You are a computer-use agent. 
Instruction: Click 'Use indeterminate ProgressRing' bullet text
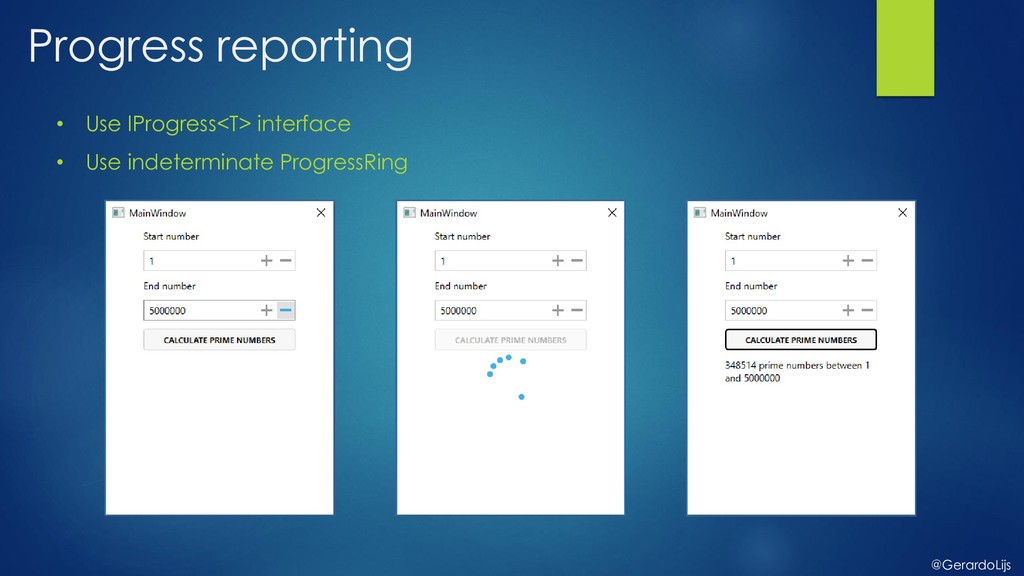[x=247, y=162]
